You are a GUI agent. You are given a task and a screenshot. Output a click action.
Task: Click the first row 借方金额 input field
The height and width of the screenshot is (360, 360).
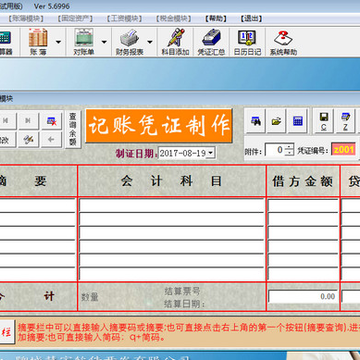click(x=303, y=205)
